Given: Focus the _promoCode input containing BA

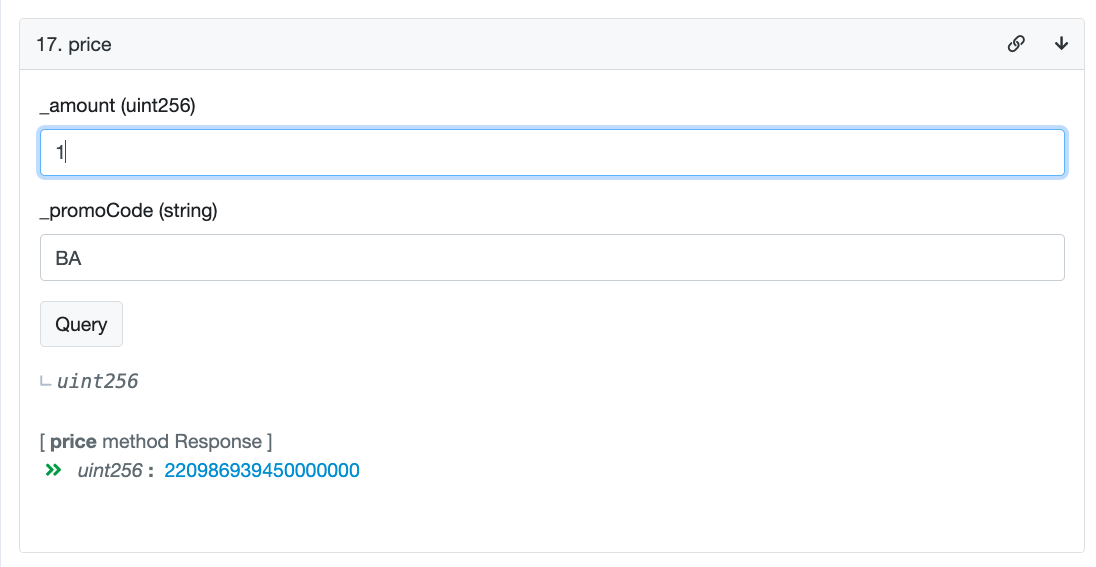Looking at the screenshot, I should [552, 258].
